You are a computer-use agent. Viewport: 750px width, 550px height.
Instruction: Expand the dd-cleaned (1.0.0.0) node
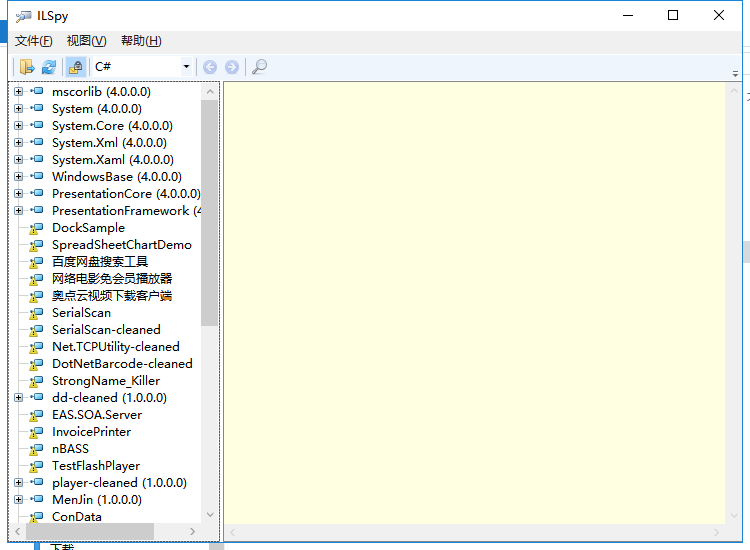[x=18, y=397]
